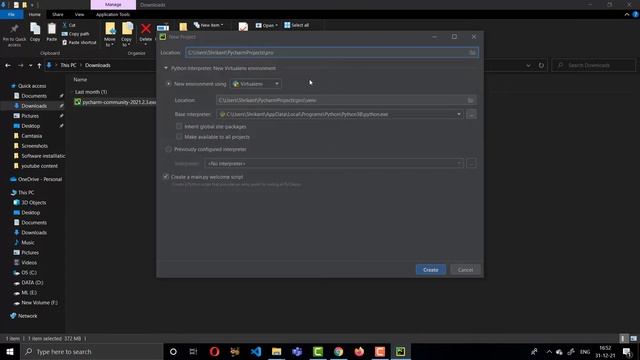Open Manage tab in File Explorer
Screen dimensions: 640x360
pos(113,4)
